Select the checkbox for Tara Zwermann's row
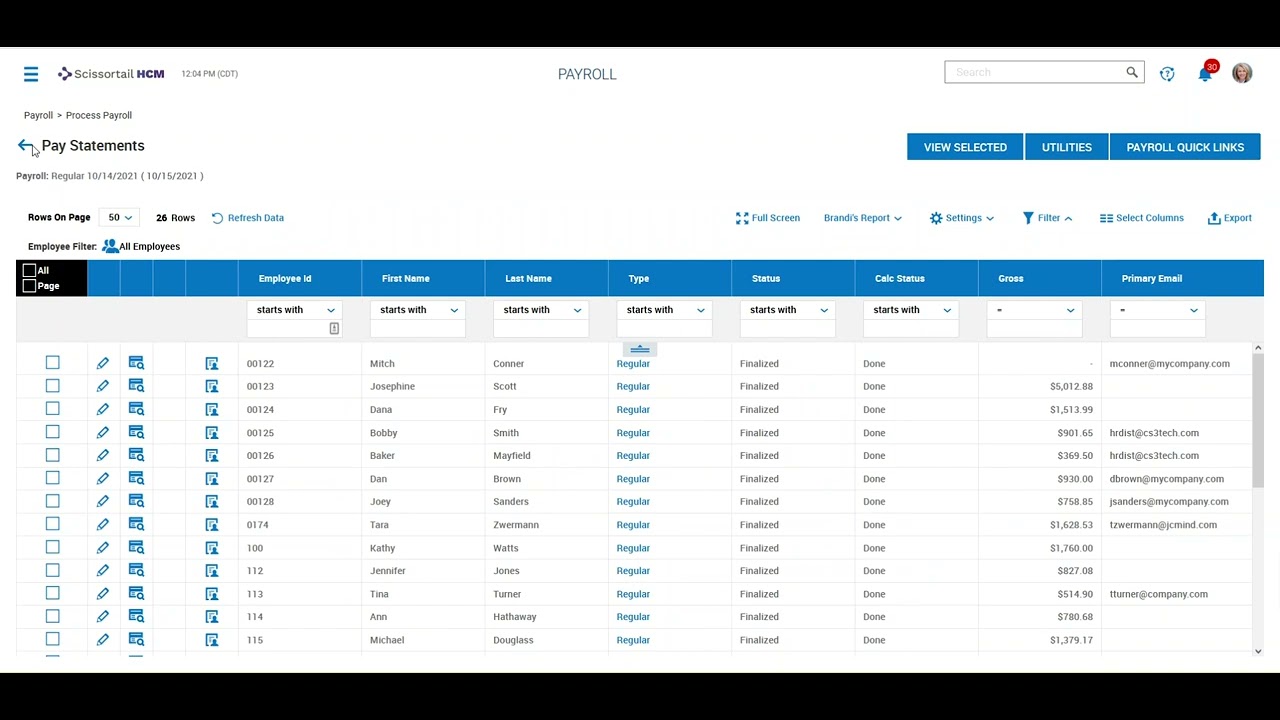The height and width of the screenshot is (720, 1280). point(52,524)
